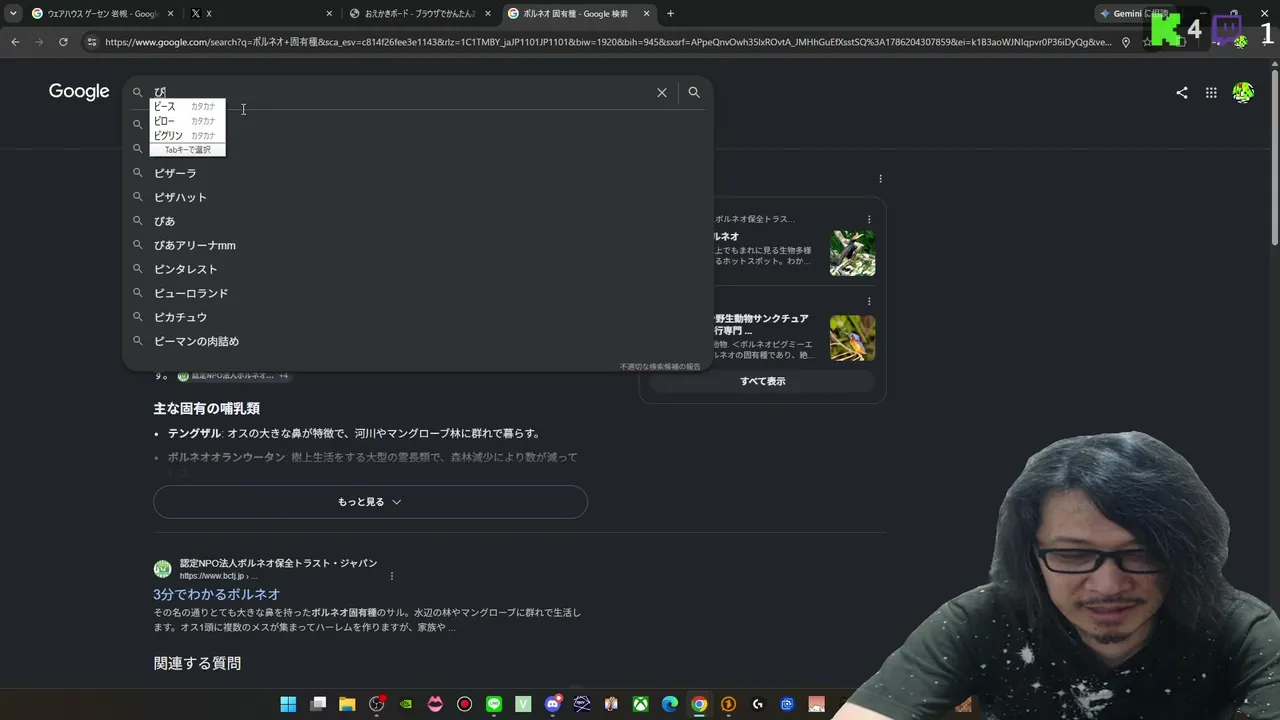Select IME candidate ピース
The height and width of the screenshot is (720, 1280).
point(187,107)
